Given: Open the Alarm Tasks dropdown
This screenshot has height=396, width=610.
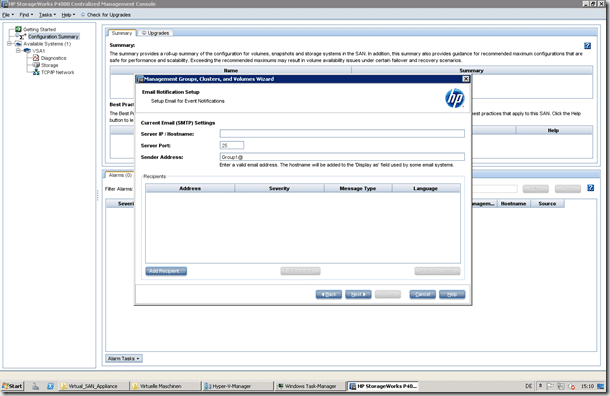Looking at the screenshot, I should click(124, 358).
